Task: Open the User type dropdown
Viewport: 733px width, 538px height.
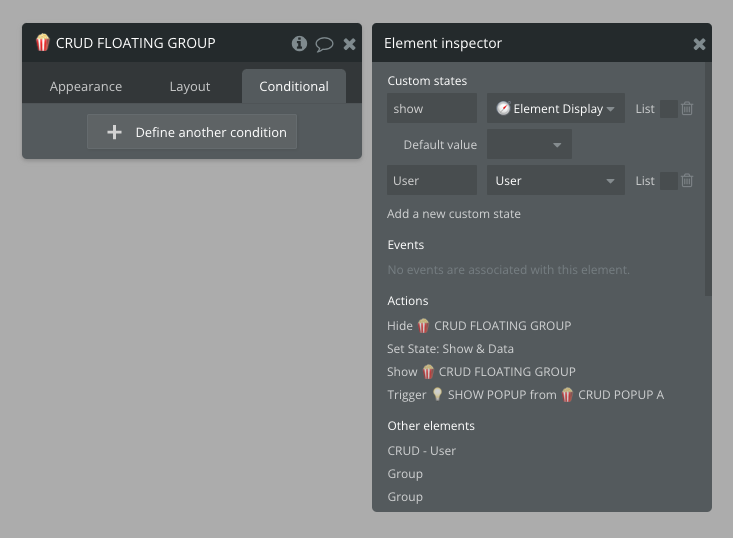Action: (x=555, y=181)
